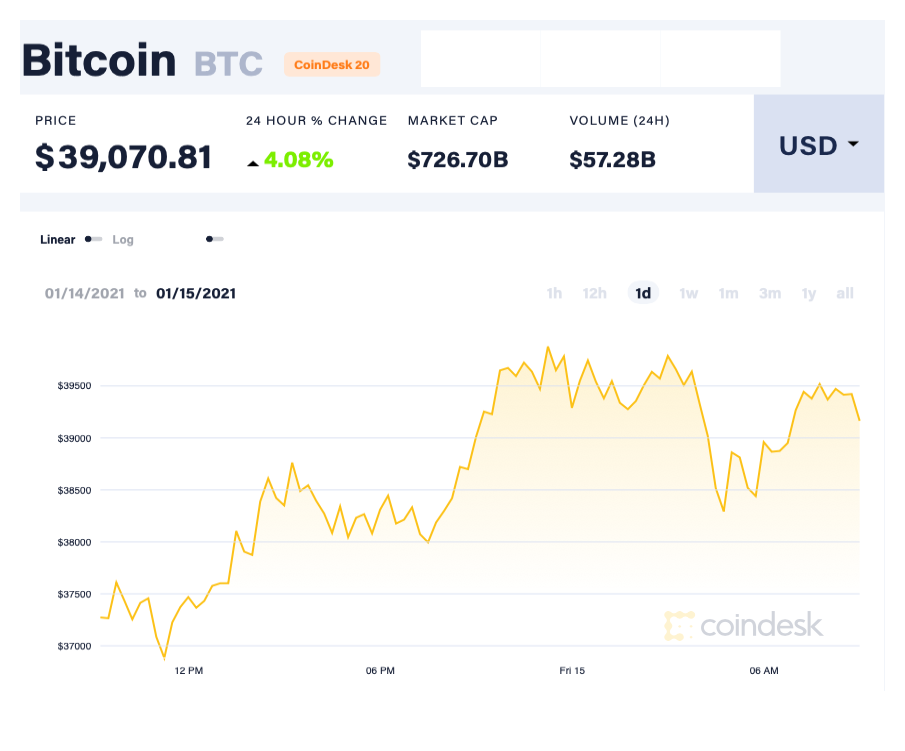Toggle the Linear scale switch
Screen dimensions: 905x751
click(x=92, y=240)
